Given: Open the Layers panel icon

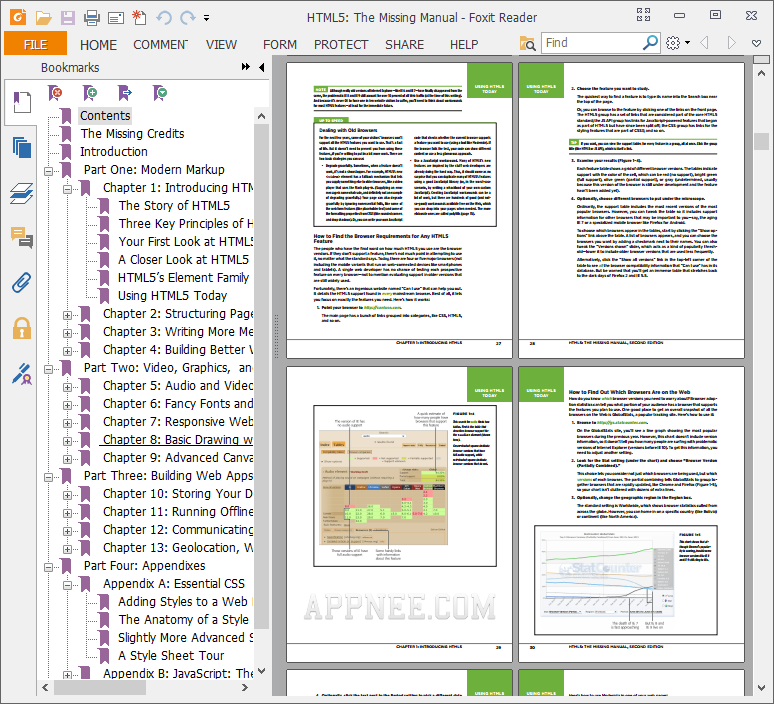Looking at the screenshot, I should 22,194.
